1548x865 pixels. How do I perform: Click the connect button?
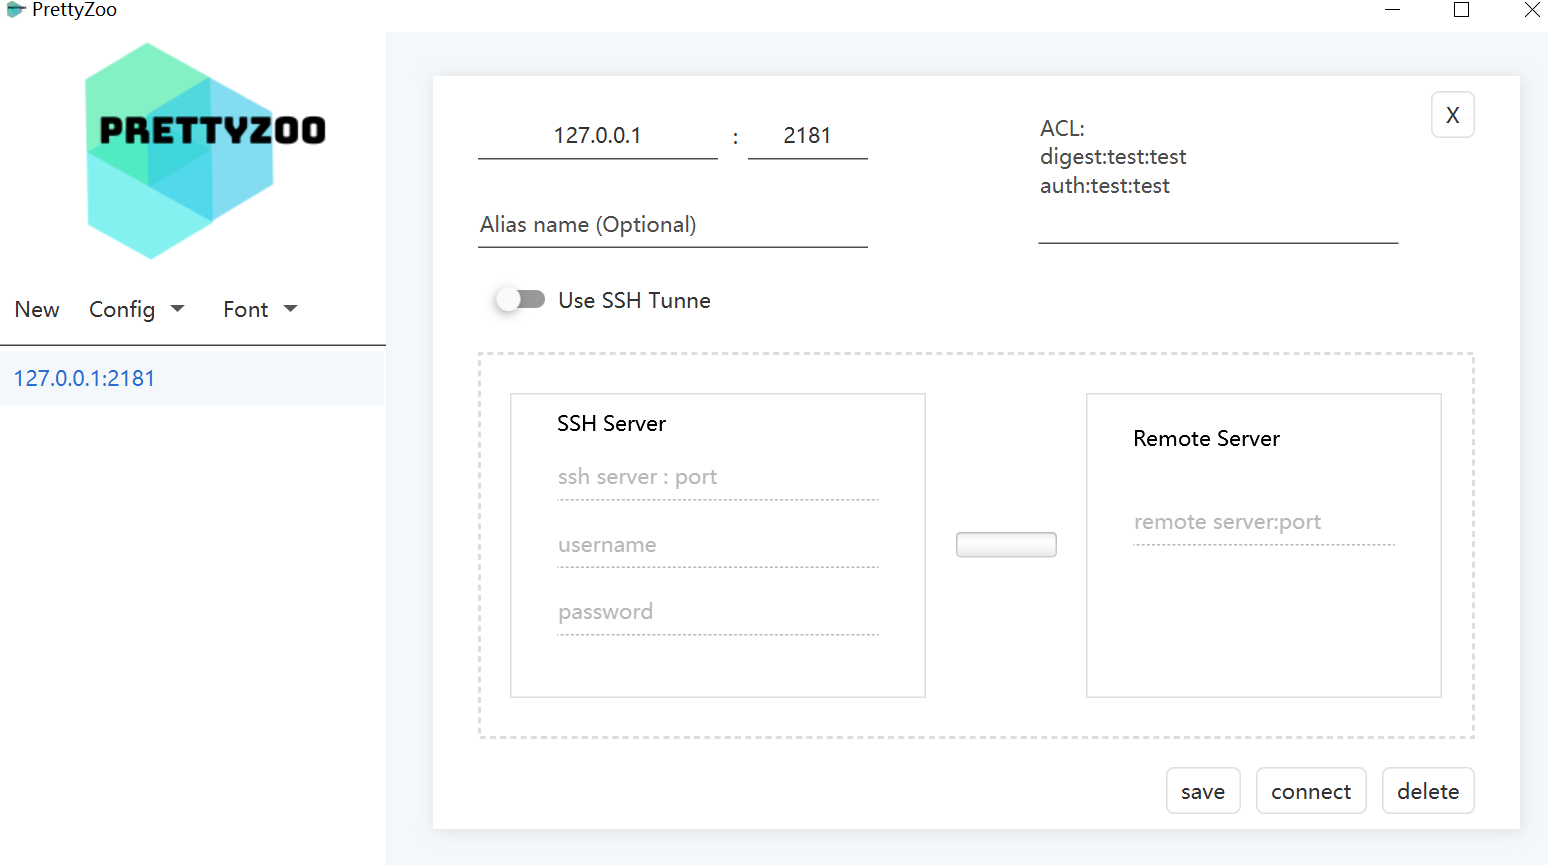(x=1310, y=791)
